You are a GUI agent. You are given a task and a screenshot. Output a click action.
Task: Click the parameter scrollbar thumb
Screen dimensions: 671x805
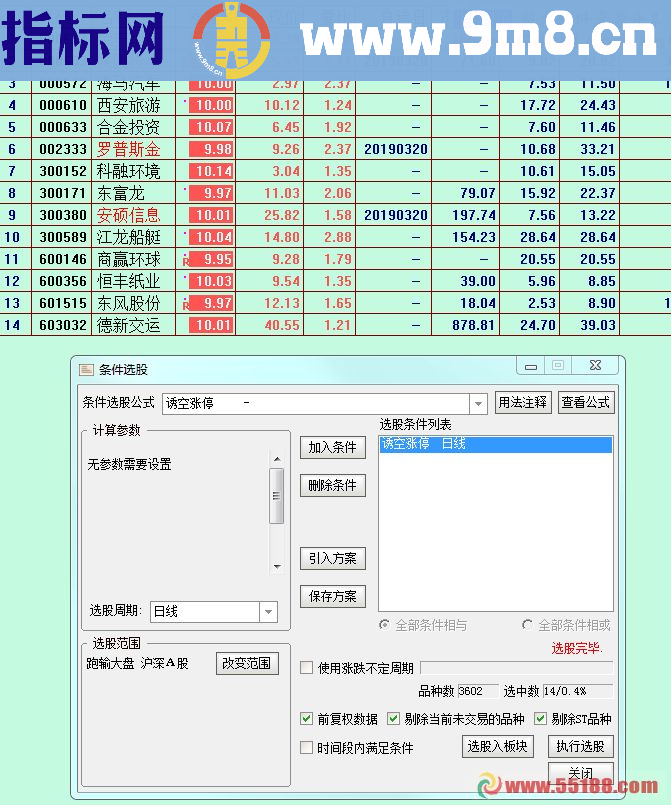click(277, 496)
